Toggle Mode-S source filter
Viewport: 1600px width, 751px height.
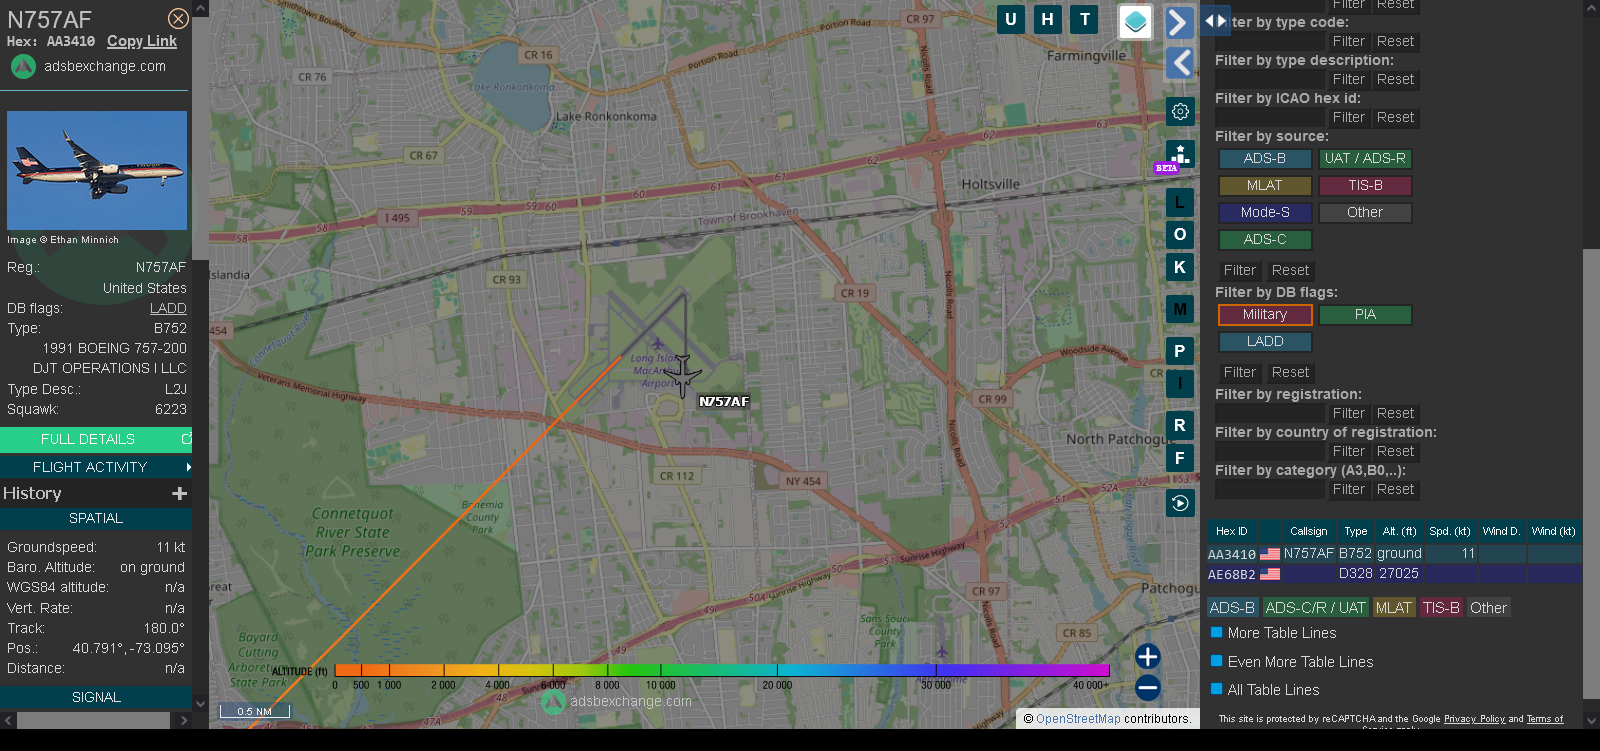point(1265,213)
